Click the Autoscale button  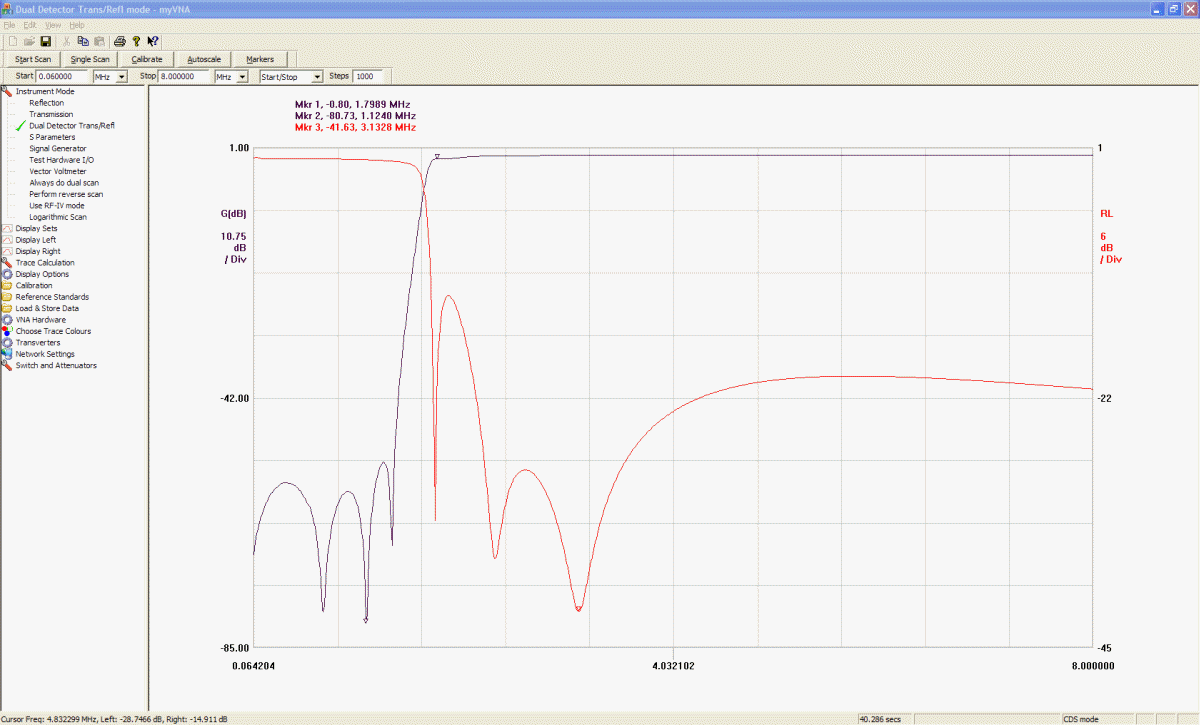204,59
